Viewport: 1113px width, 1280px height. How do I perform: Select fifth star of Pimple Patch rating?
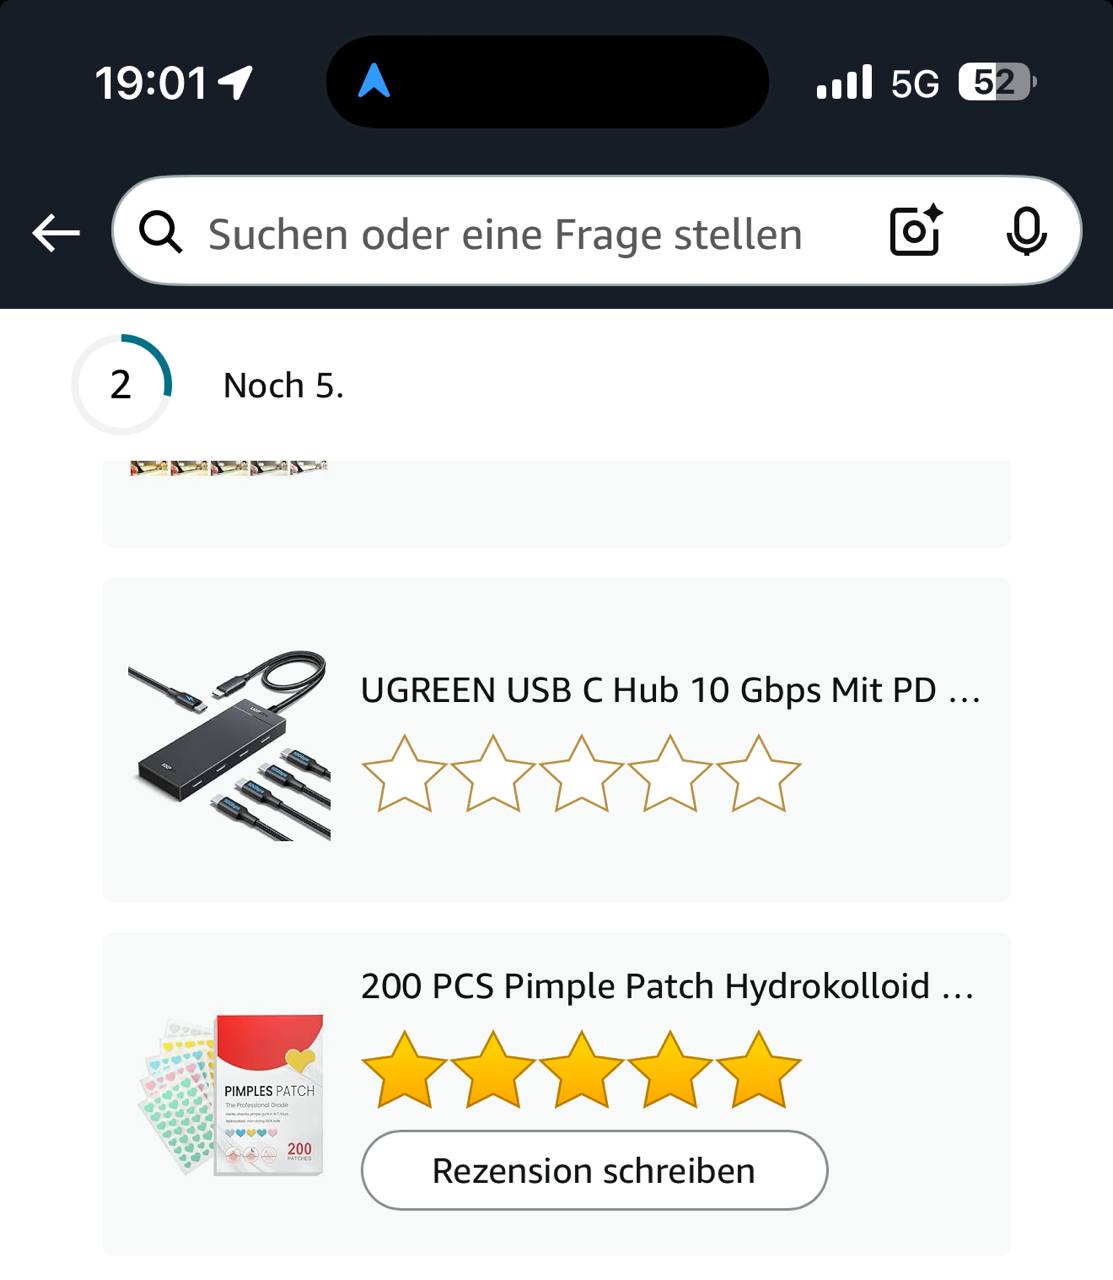coord(758,1070)
